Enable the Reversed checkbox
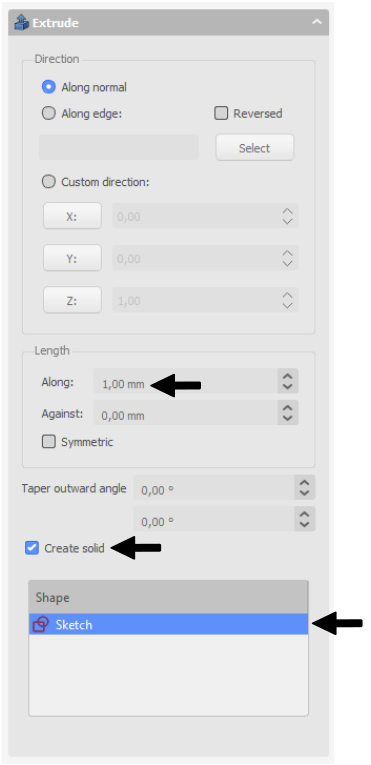Screen dimensions: 371x765 pyautogui.click(x=221, y=114)
